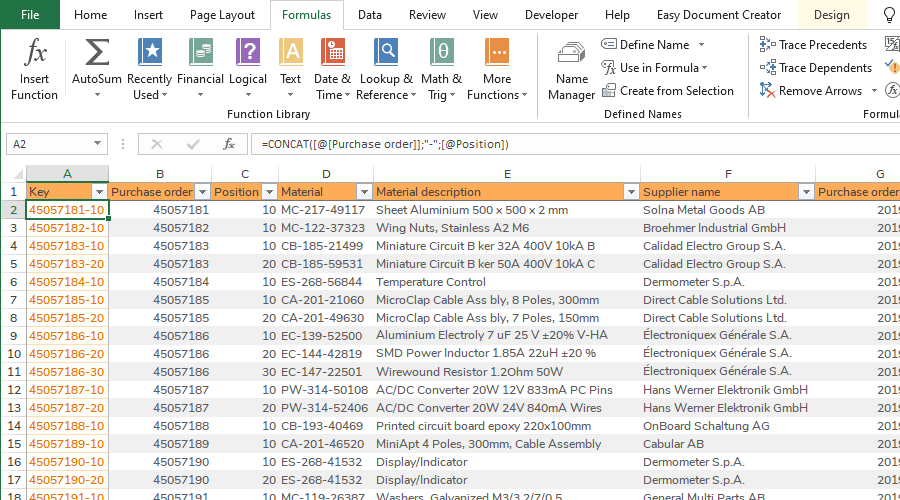Screen dimensions: 900x500
Task: Click the Tell Me lightbulb icon
Action: click(890, 15)
